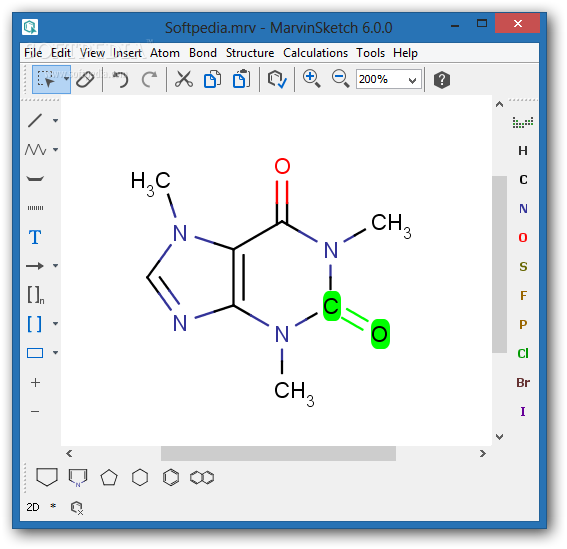567x549 pixels.
Task: Select the rectangle selection tool
Action: [46, 79]
